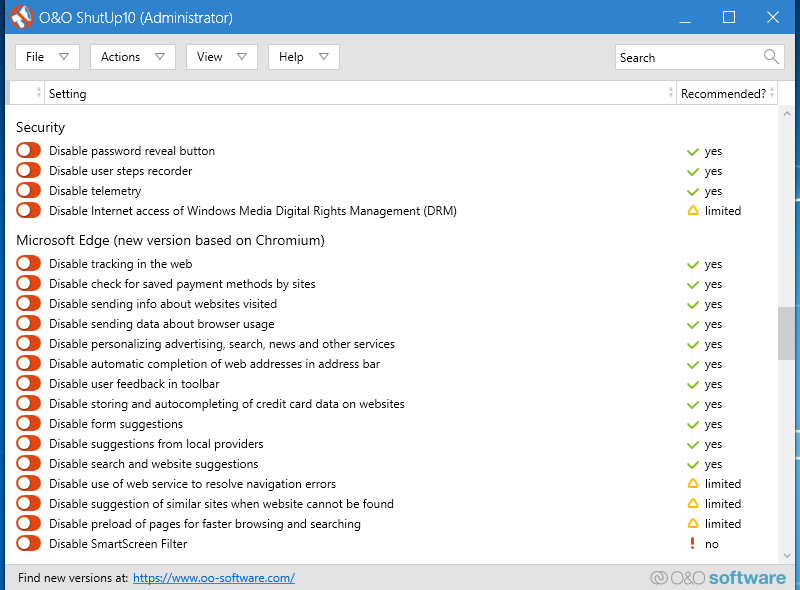Toggle Disable suggestions from local providers
Image resolution: width=800 pixels, height=590 pixels.
click(x=28, y=443)
